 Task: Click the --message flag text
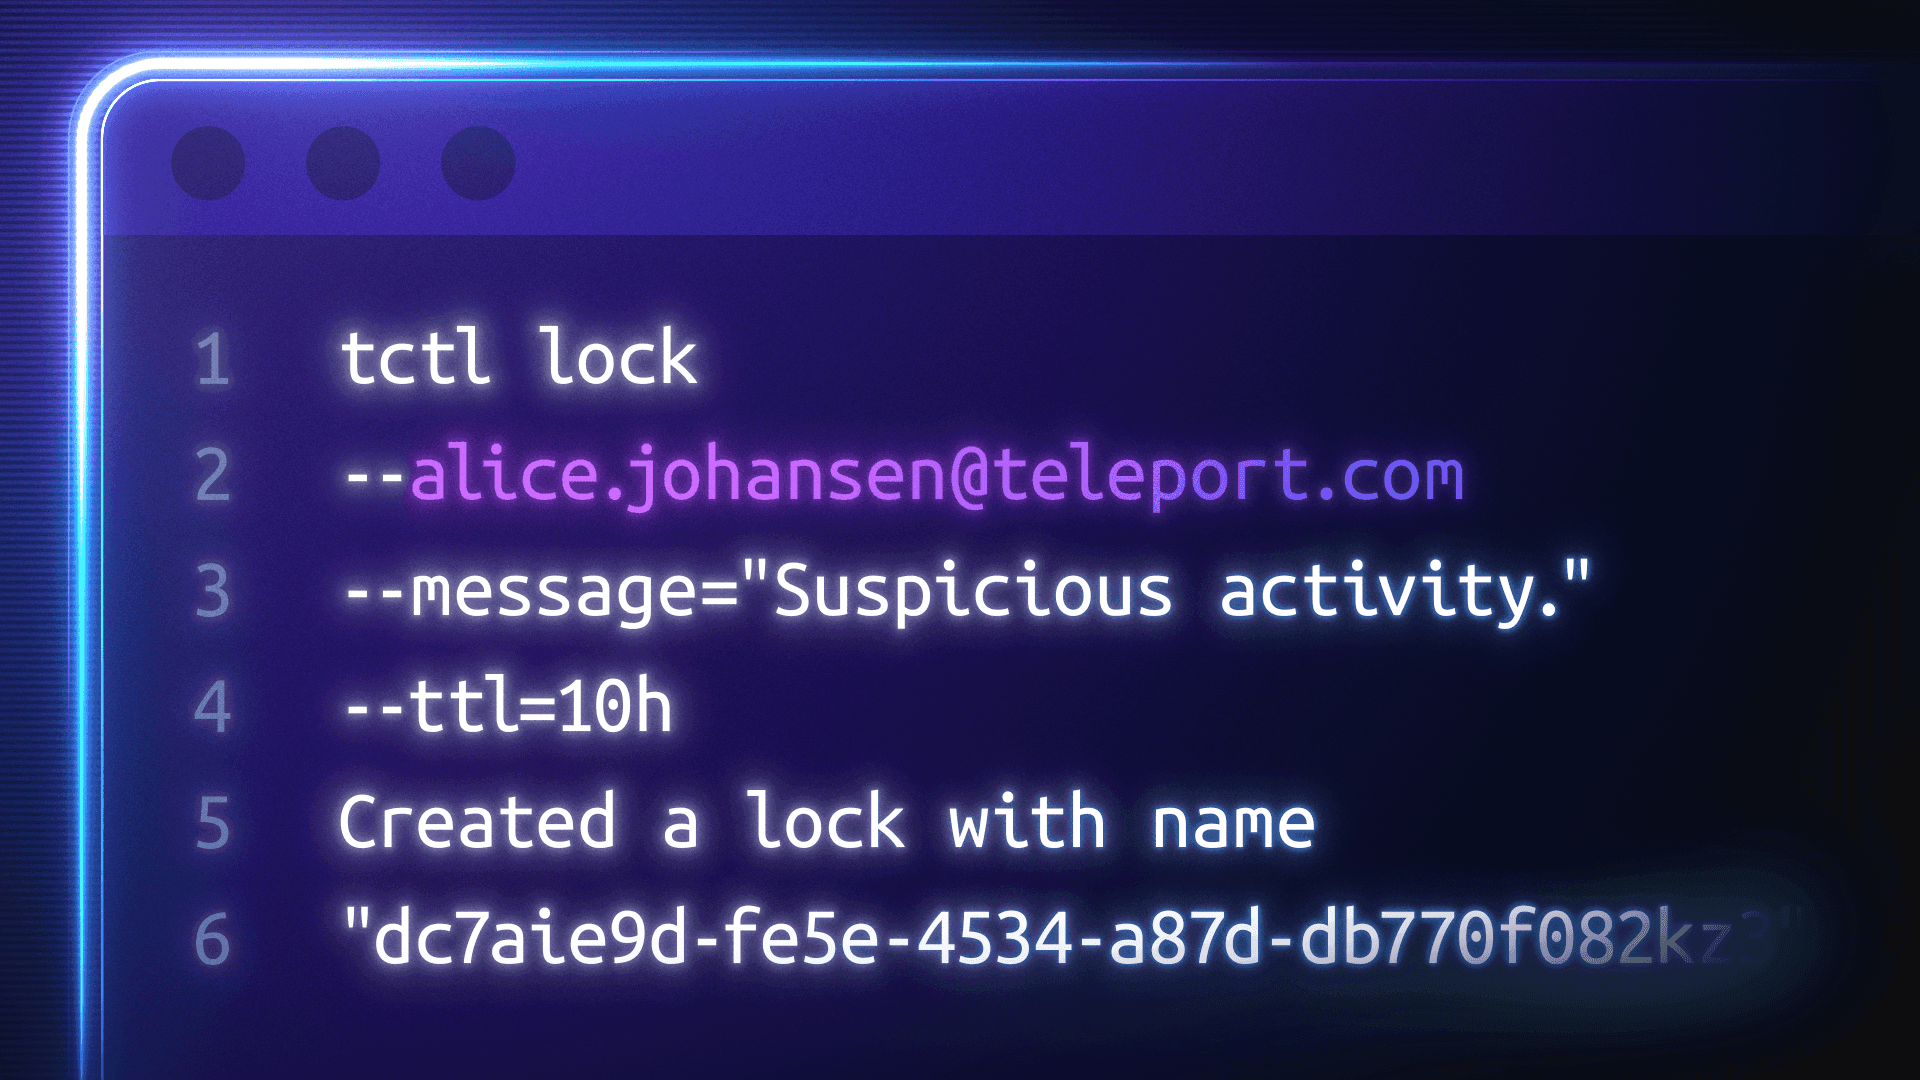point(522,592)
